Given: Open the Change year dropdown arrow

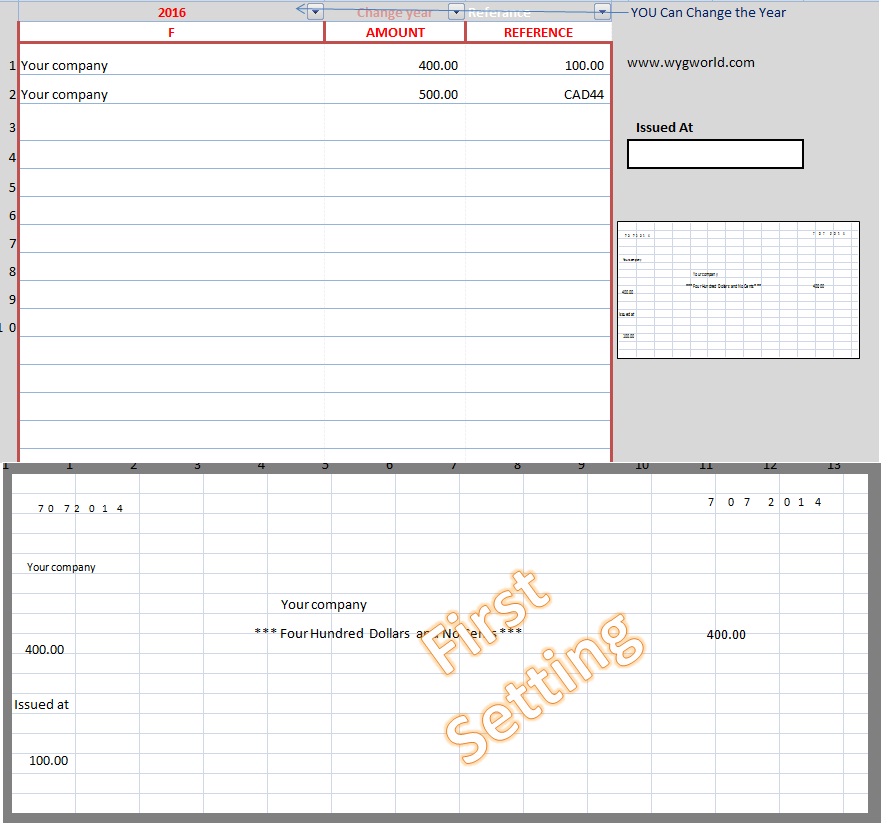Looking at the screenshot, I should (456, 11).
